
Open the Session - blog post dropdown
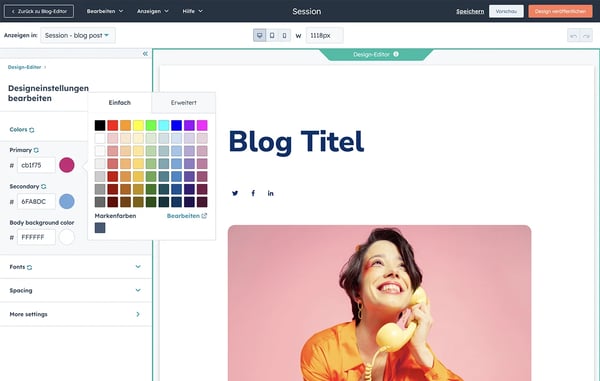(x=78, y=36)
